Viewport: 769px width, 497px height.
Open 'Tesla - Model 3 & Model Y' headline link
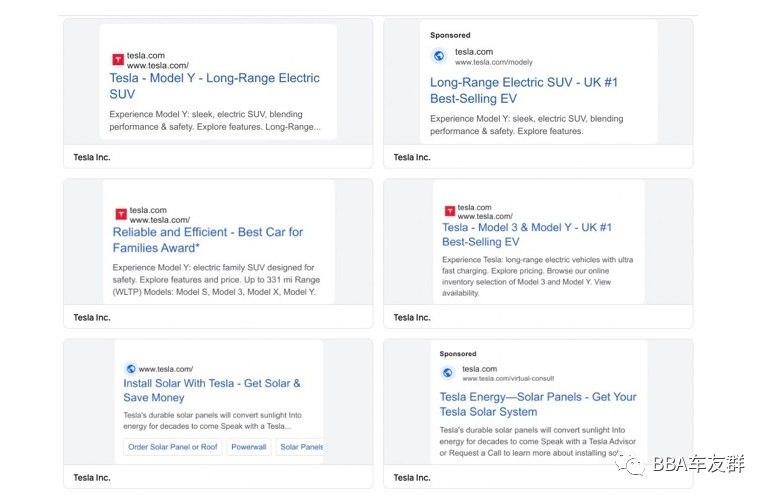click(526, 234)
